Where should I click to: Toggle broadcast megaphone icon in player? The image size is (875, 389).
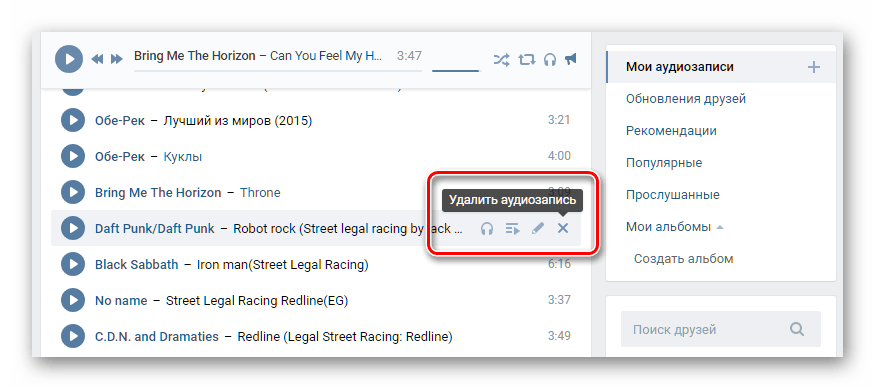pyautogui.click(x=570, y=59)
